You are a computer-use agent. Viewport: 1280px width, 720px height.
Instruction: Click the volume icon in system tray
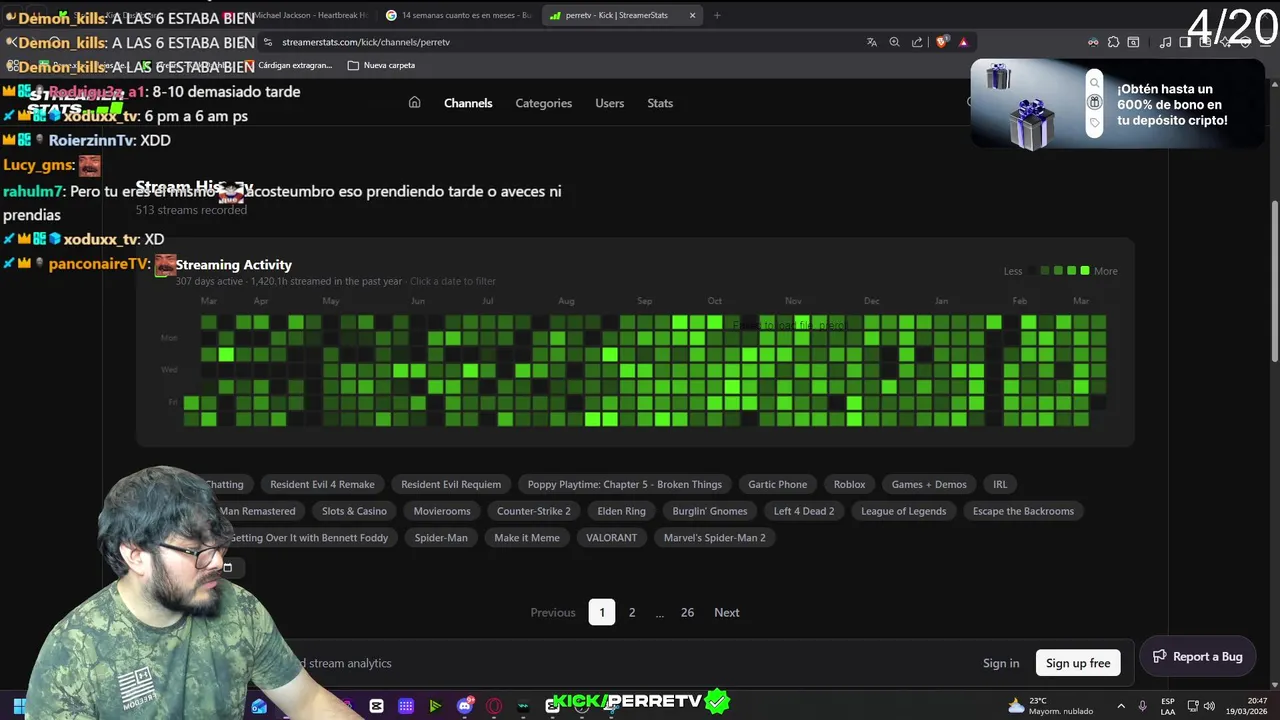[x=1211, y=706]
